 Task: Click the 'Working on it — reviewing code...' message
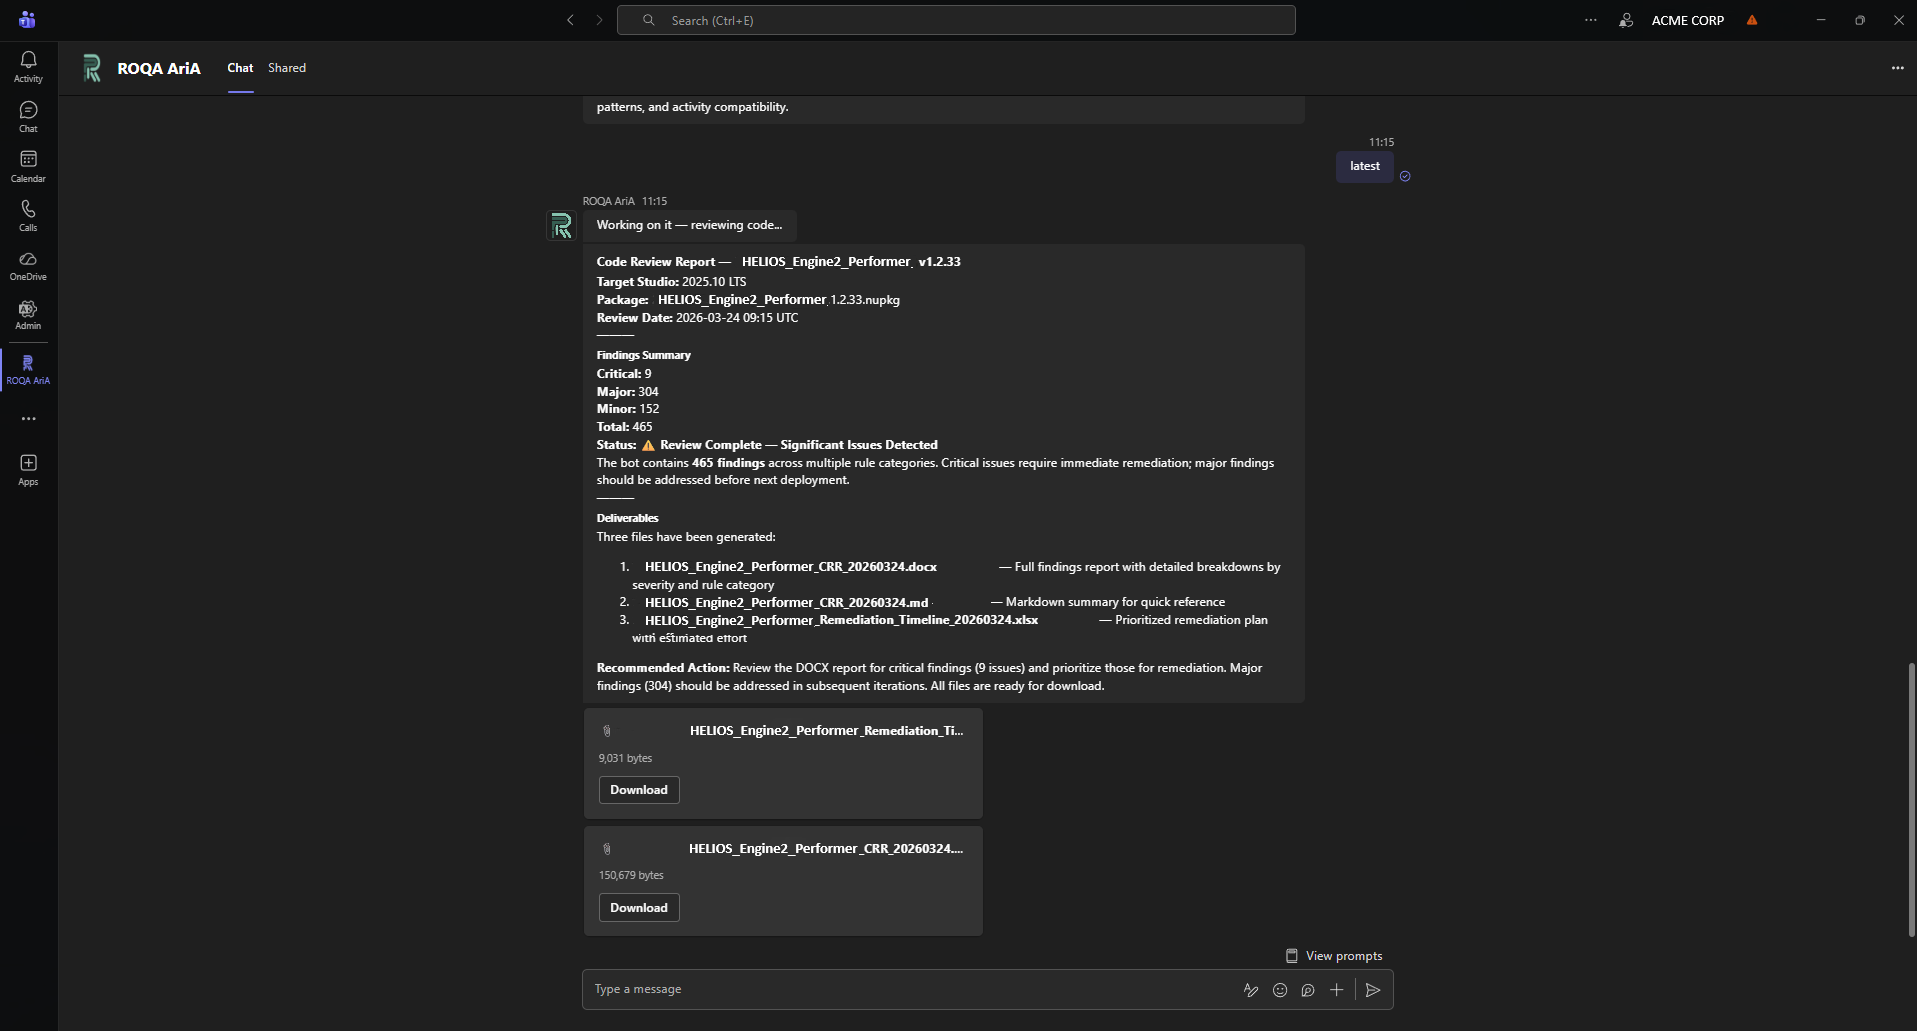point(689,225)
